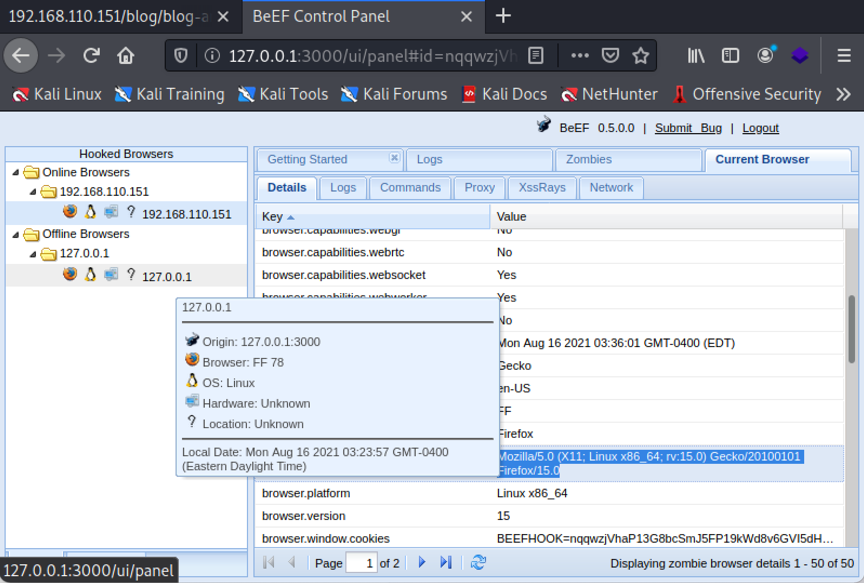Close the Getting Started tab
This screenshot has height=583, width=864.
coord(395,158)
